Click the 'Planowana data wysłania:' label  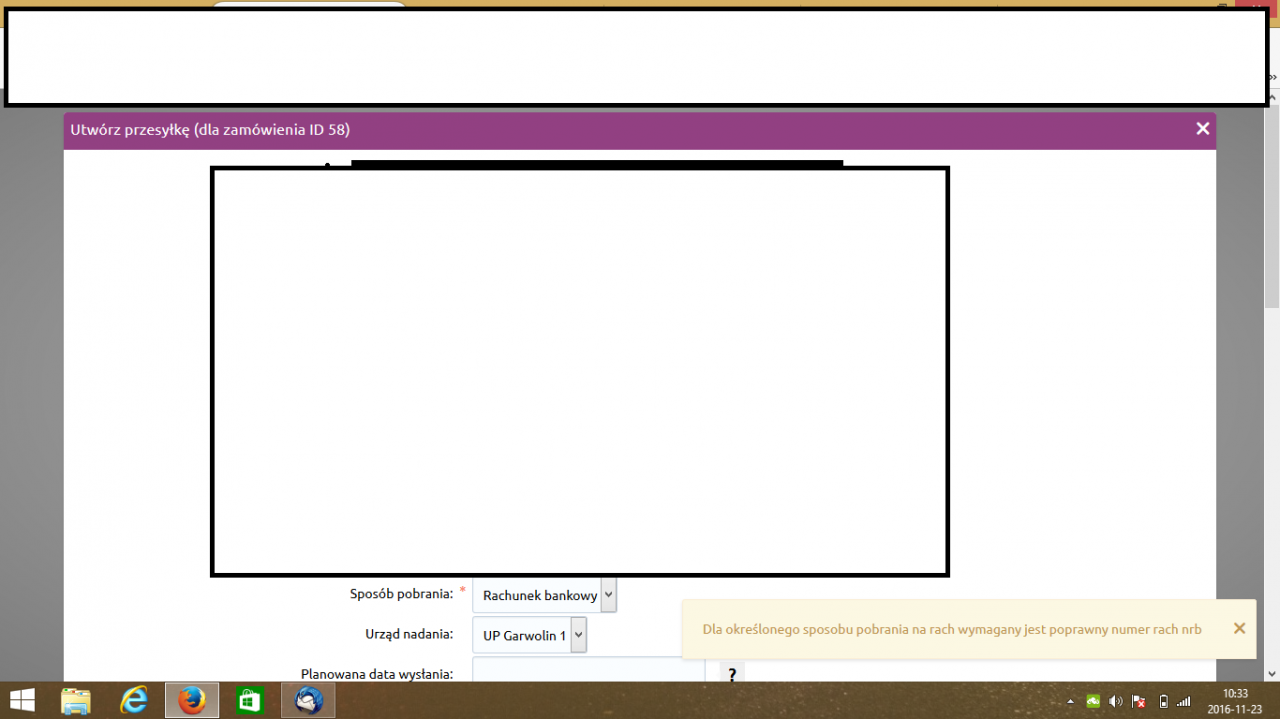[377, 674]
